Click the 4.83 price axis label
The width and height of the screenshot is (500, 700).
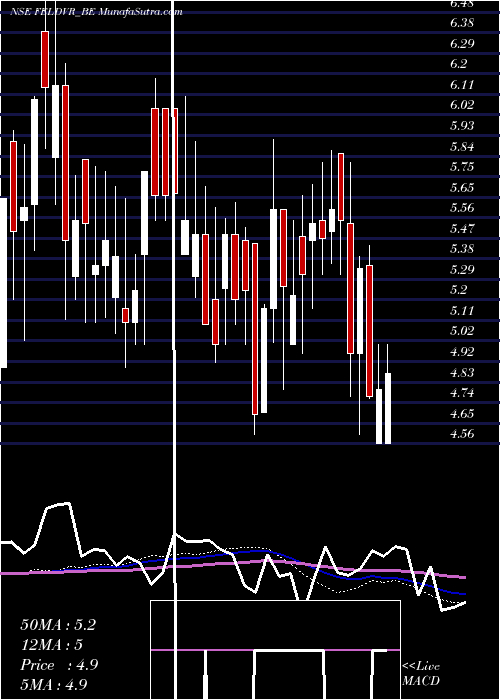coord(462,372)
